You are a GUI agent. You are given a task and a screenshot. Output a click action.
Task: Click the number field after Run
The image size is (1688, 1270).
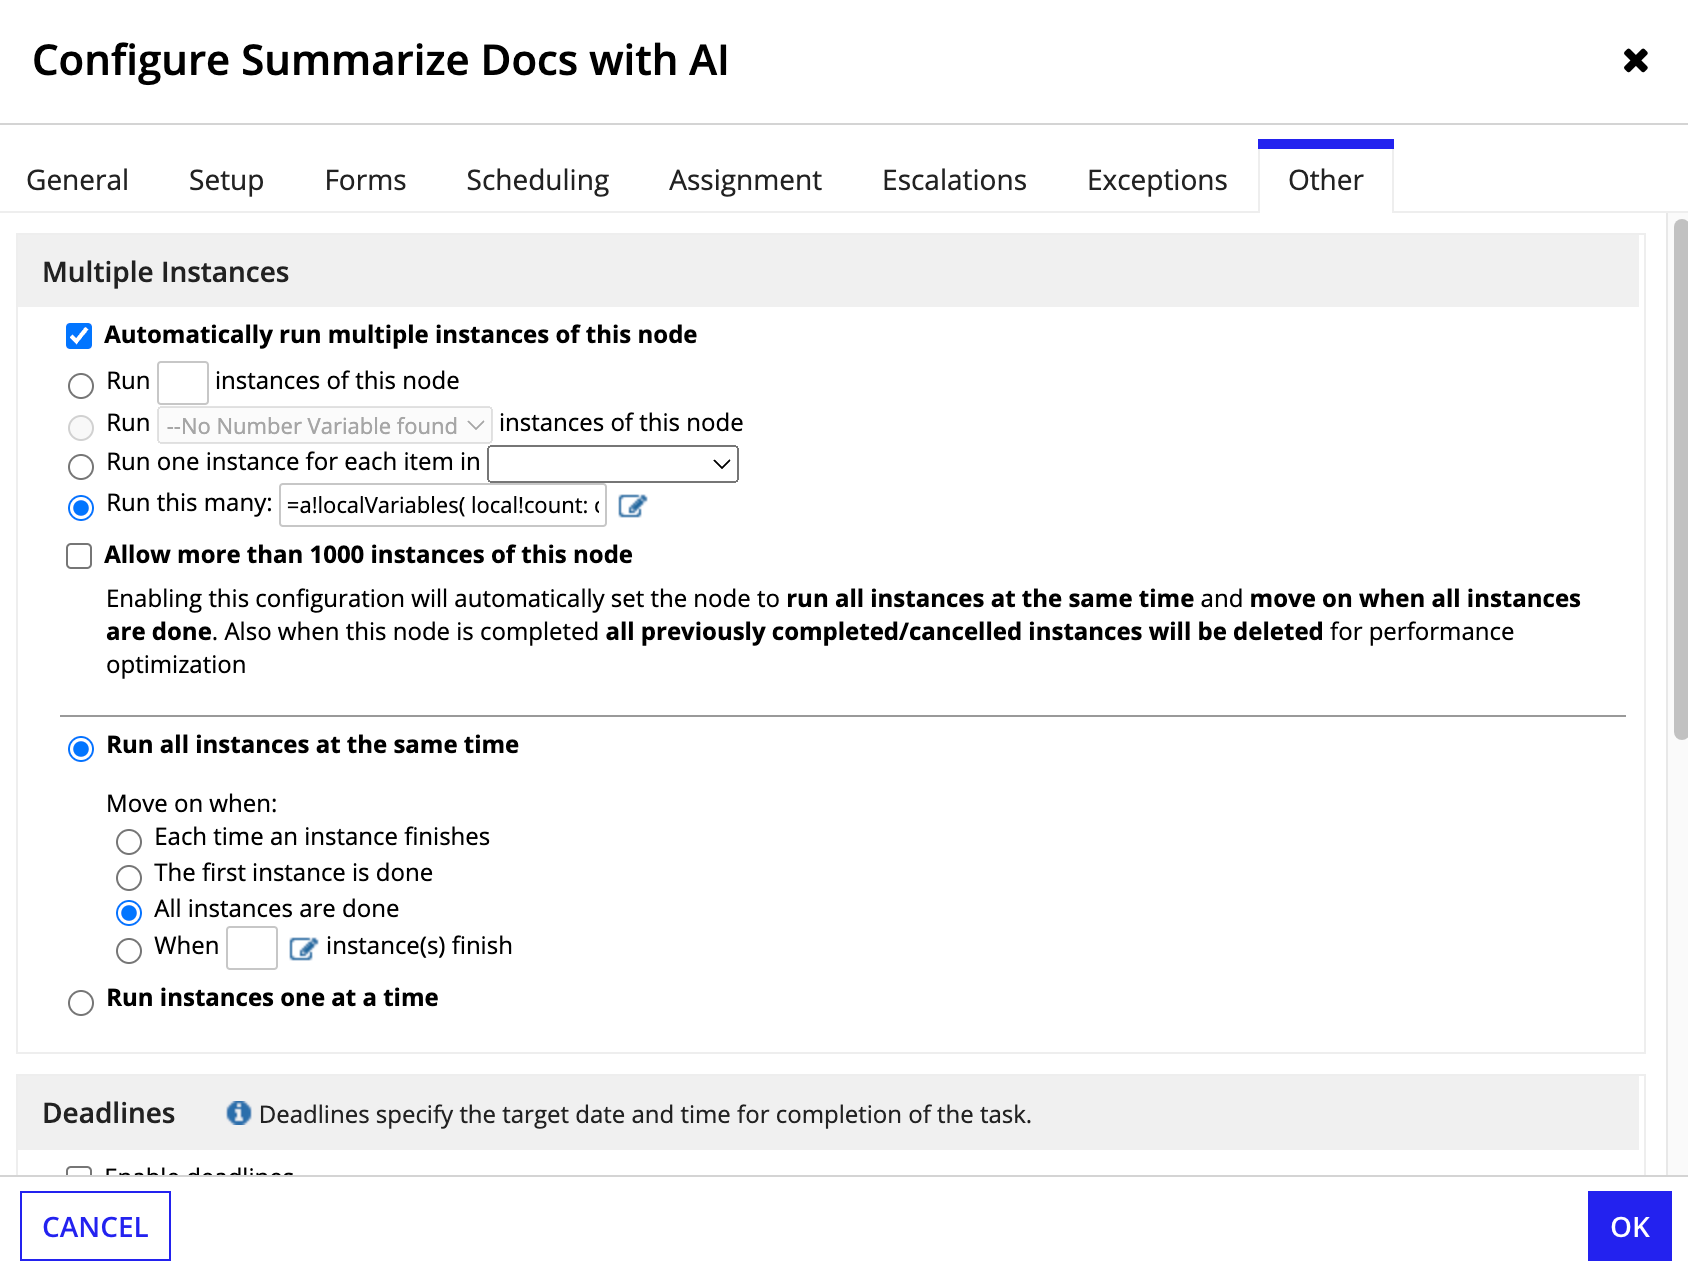[x=183, y=382]
